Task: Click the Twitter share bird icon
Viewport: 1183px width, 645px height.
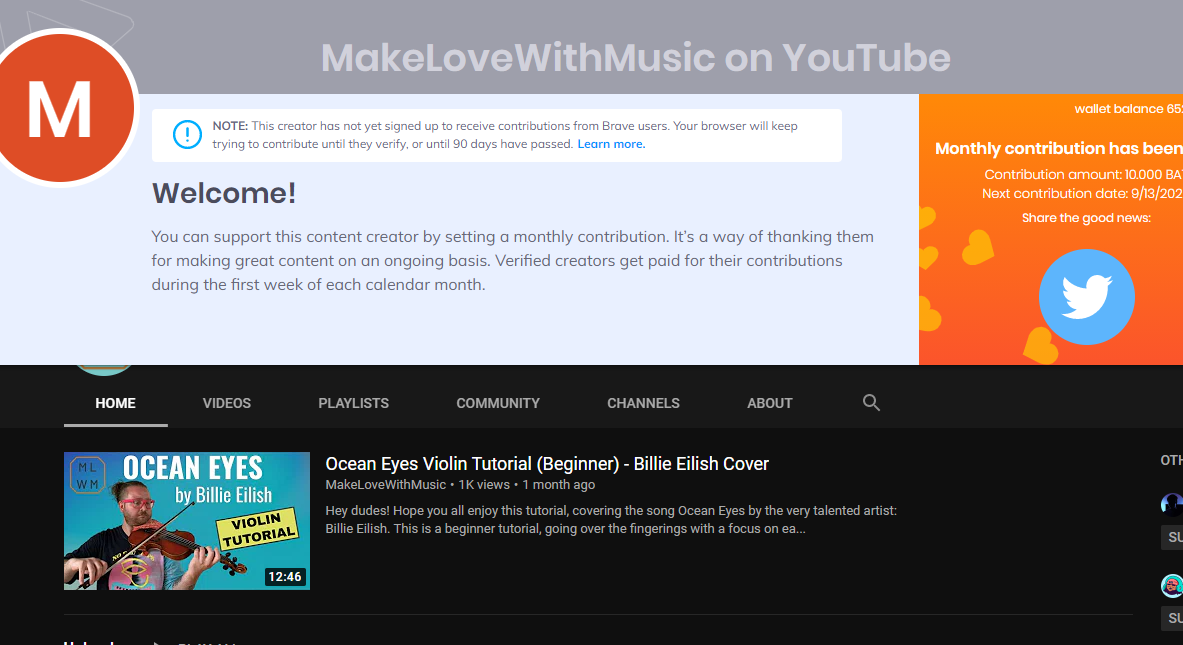Action: pos(1086,296)
